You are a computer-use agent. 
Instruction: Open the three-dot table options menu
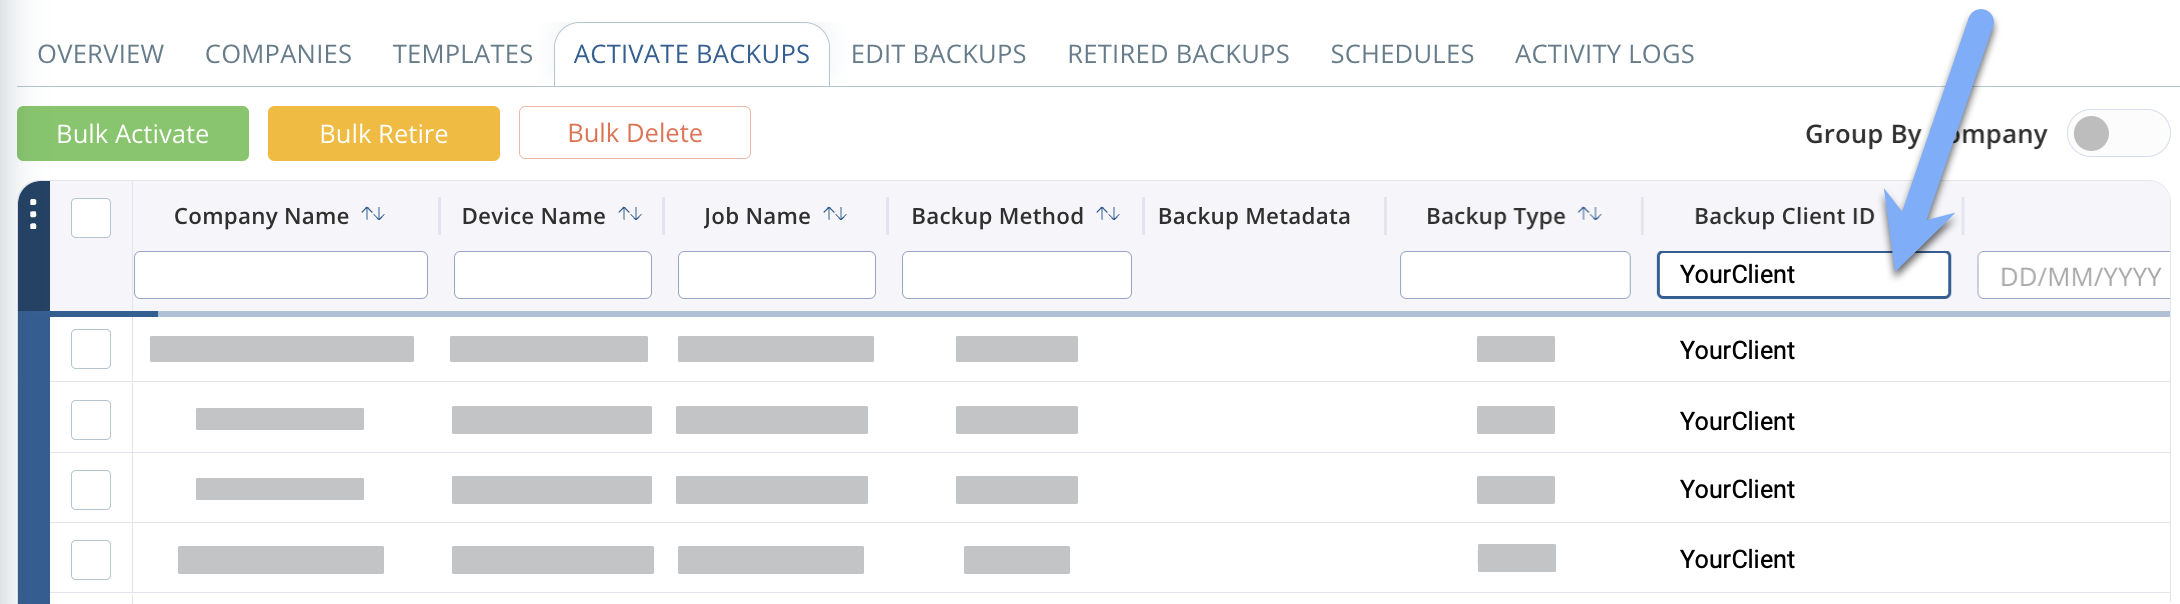click(34, 214)
